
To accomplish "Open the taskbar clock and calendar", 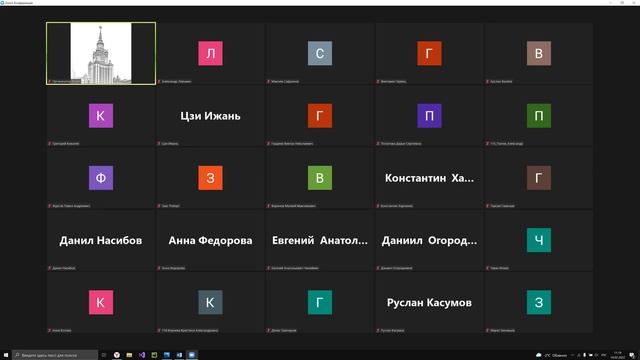I will click(x=618, y=355).
